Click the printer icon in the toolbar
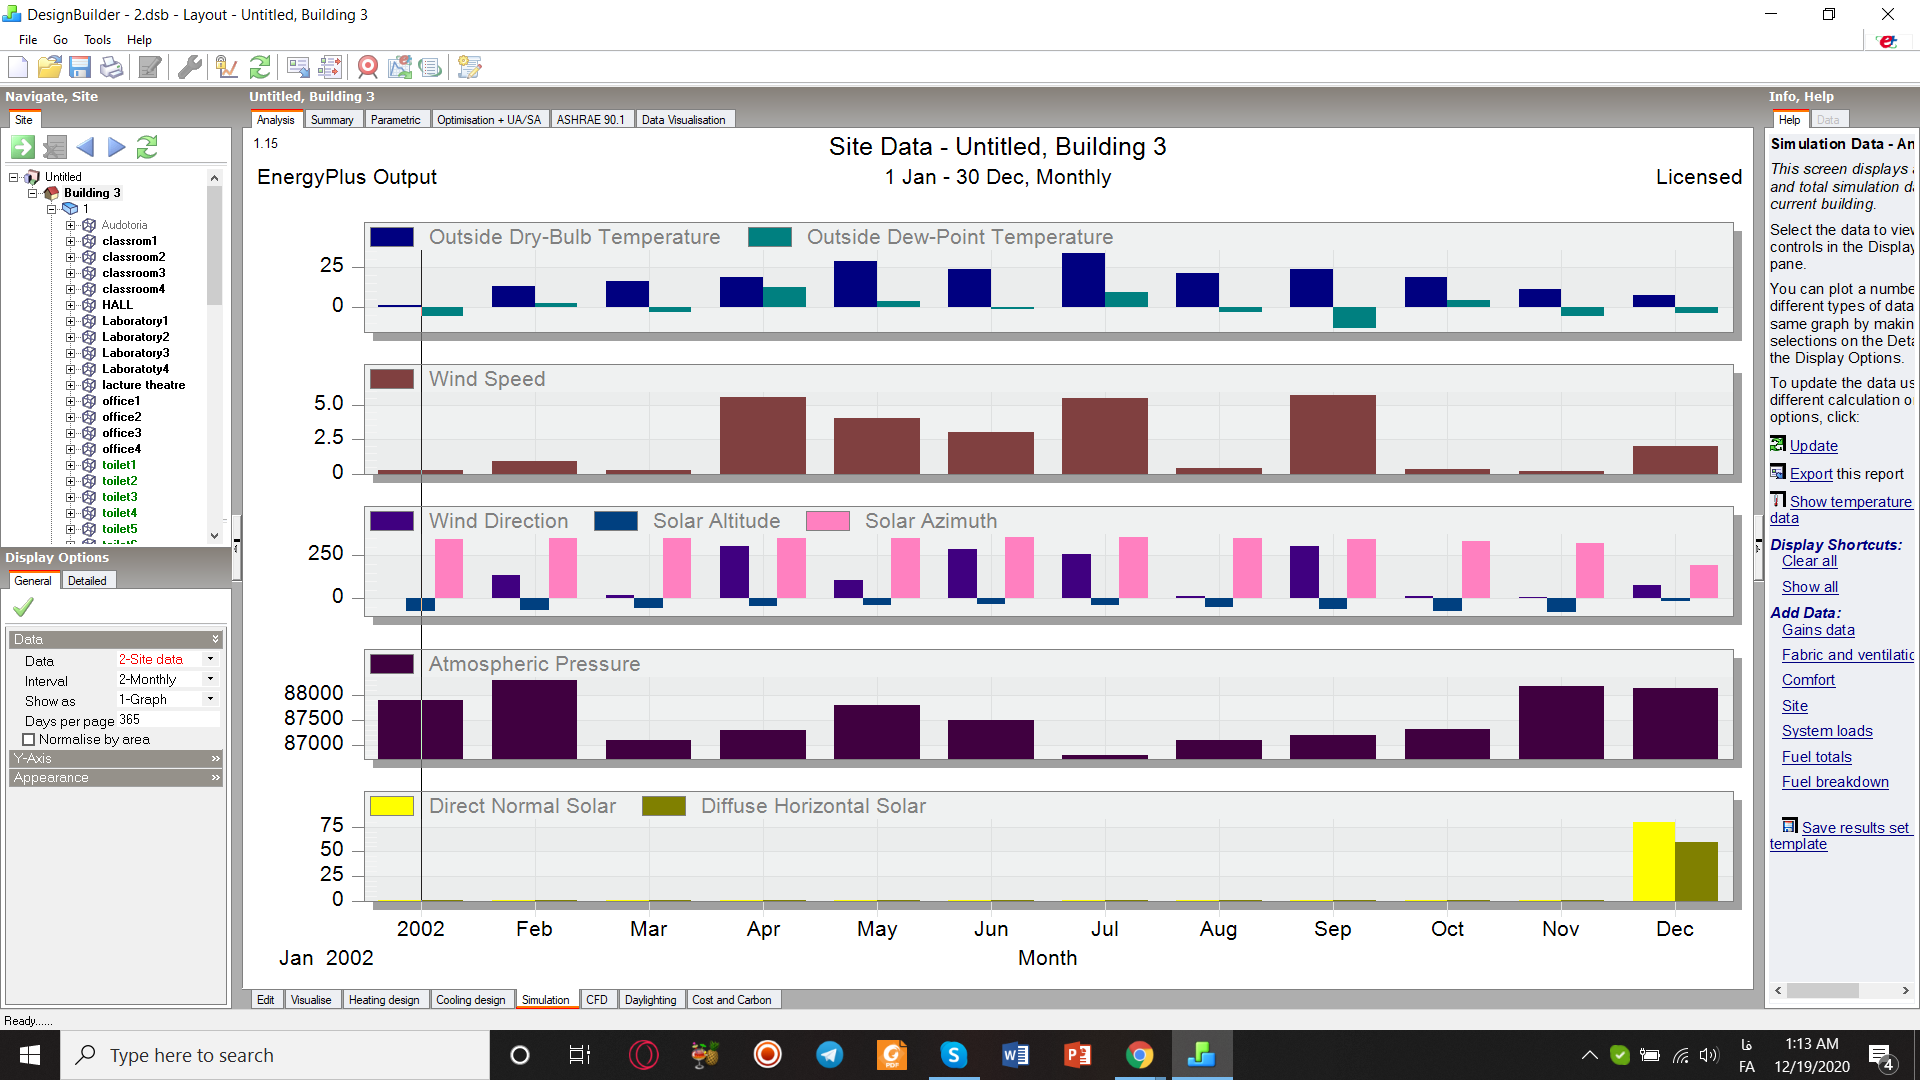 pos(111,67)
